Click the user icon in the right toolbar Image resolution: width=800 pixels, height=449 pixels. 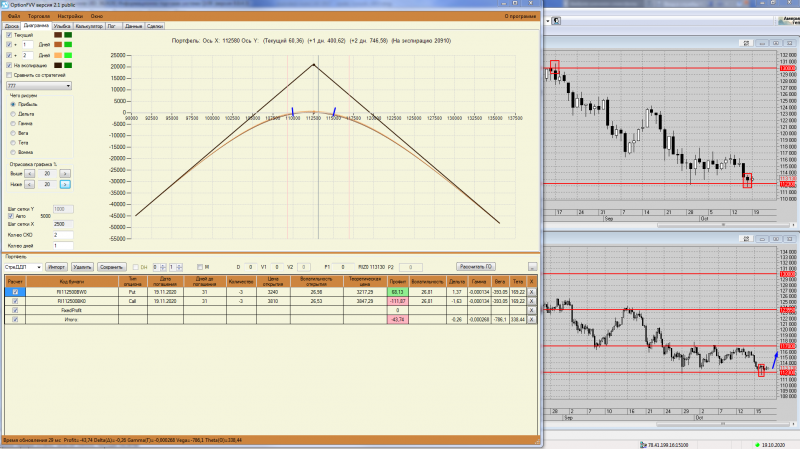556,21
